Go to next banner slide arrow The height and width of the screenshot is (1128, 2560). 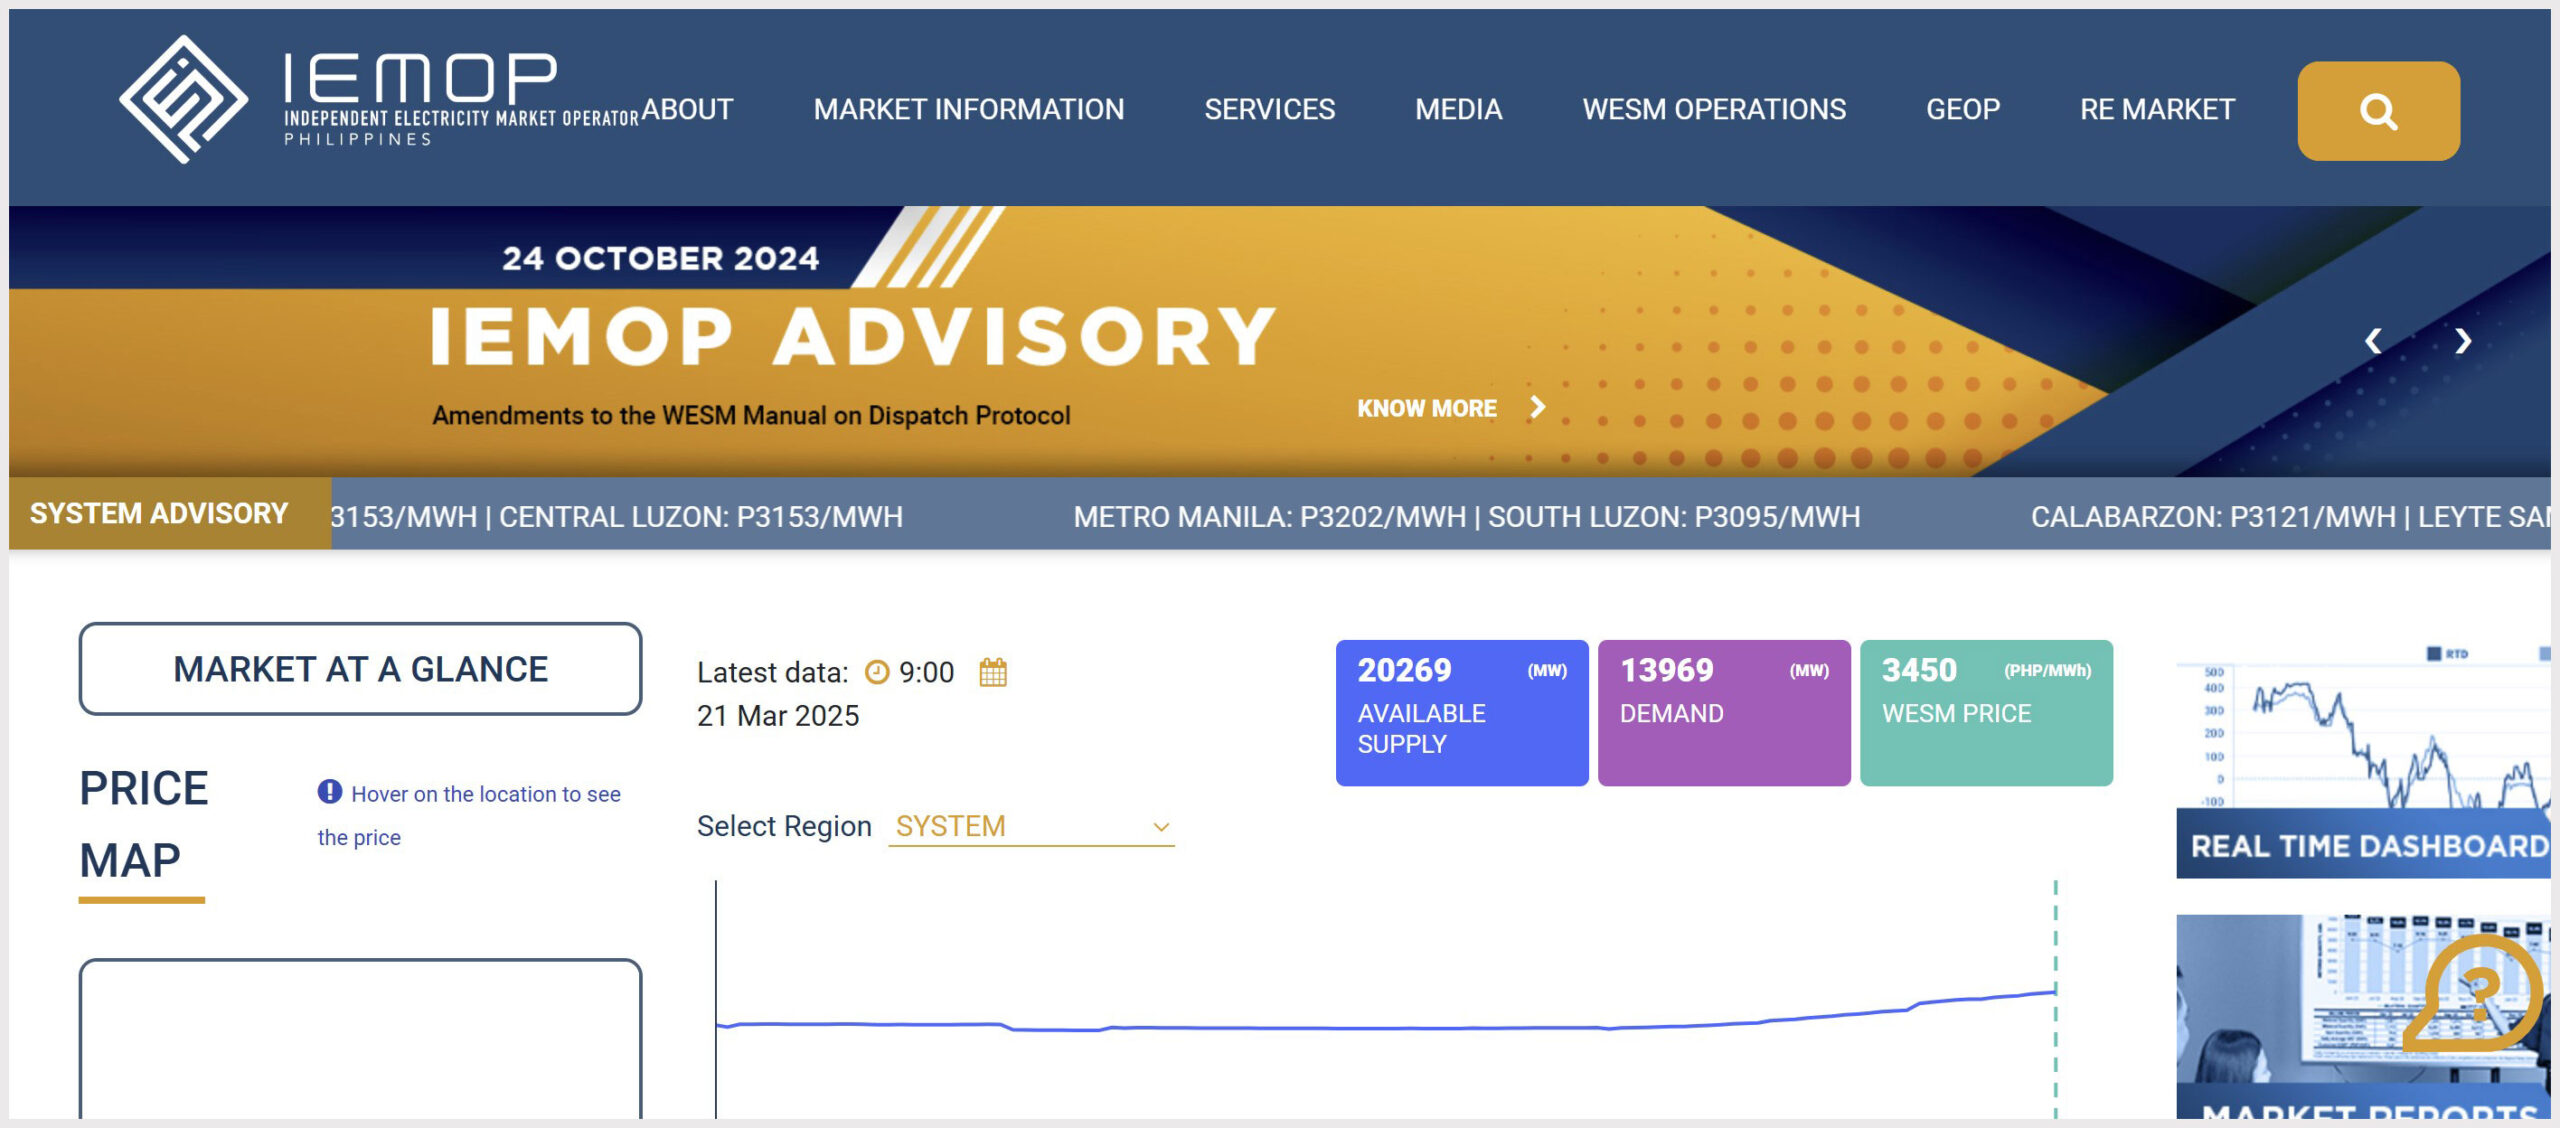(2463, 341)
